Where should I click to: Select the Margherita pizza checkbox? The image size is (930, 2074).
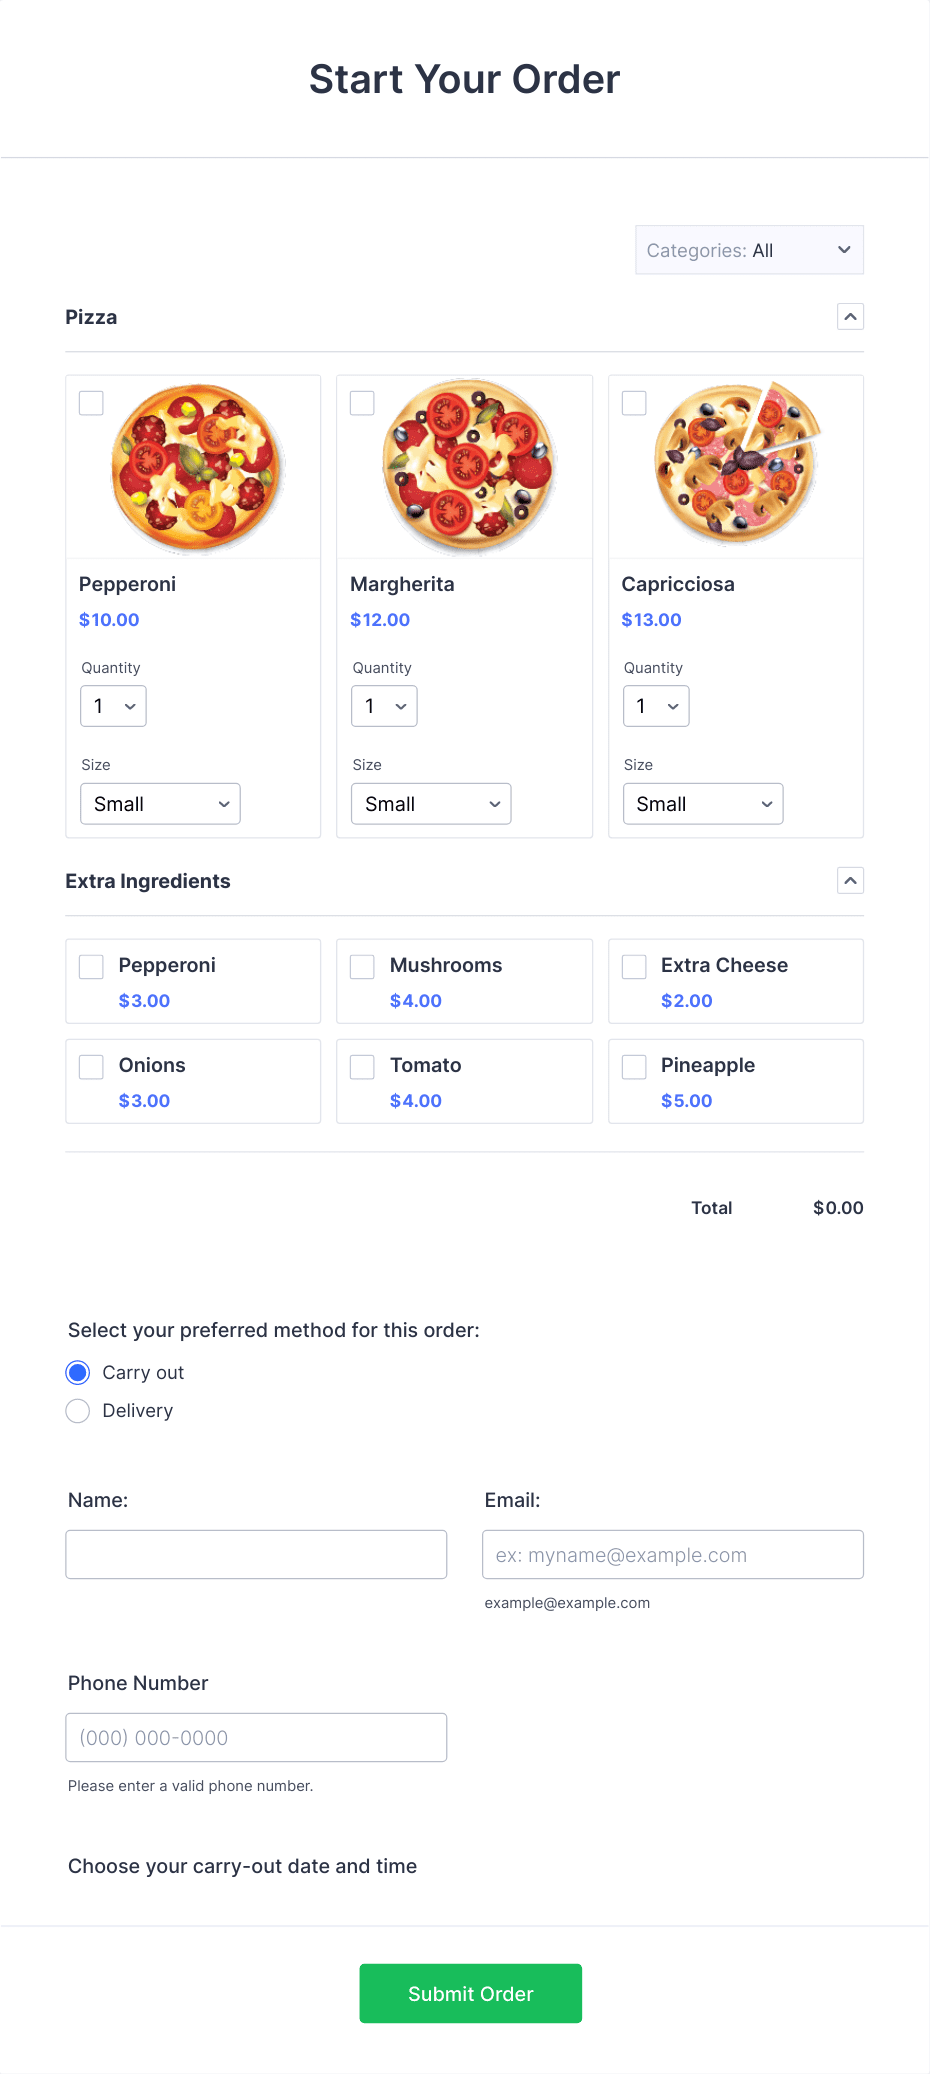pyautogui.click(x=362, y=403)
